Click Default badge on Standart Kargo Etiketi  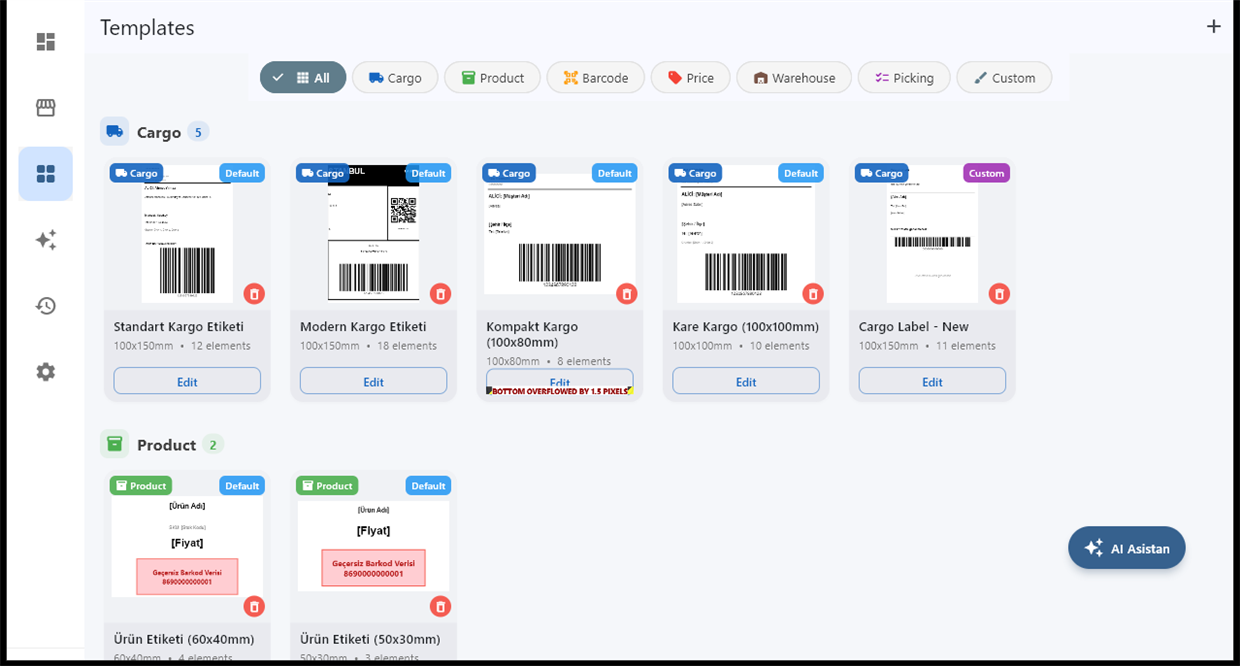pos(242,173)
